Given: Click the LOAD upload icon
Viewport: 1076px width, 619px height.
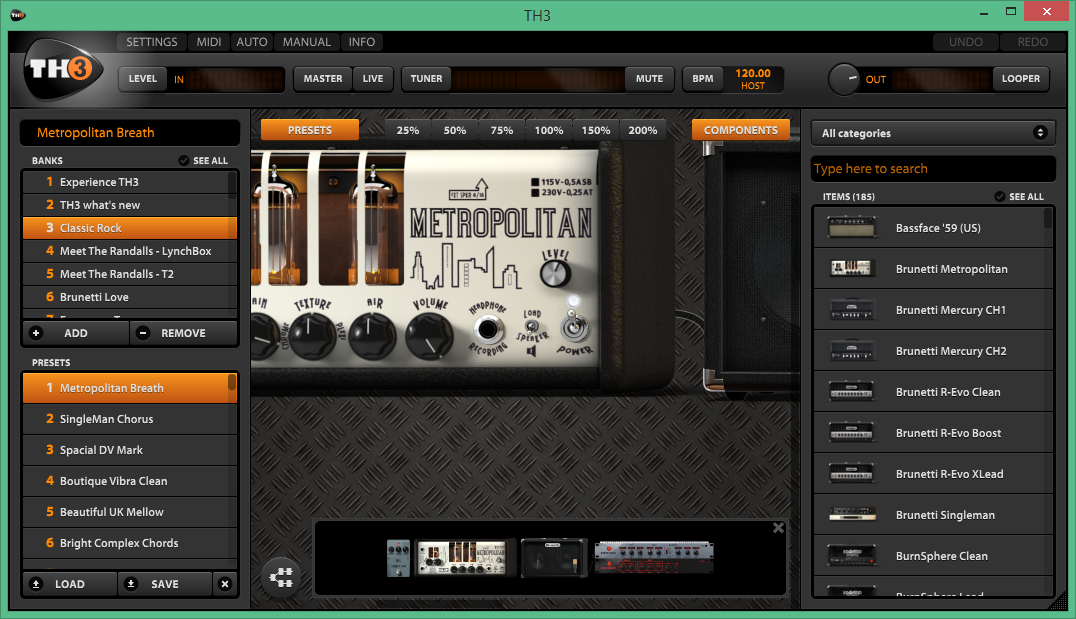Looking at the screenshot, I should 36,584.
